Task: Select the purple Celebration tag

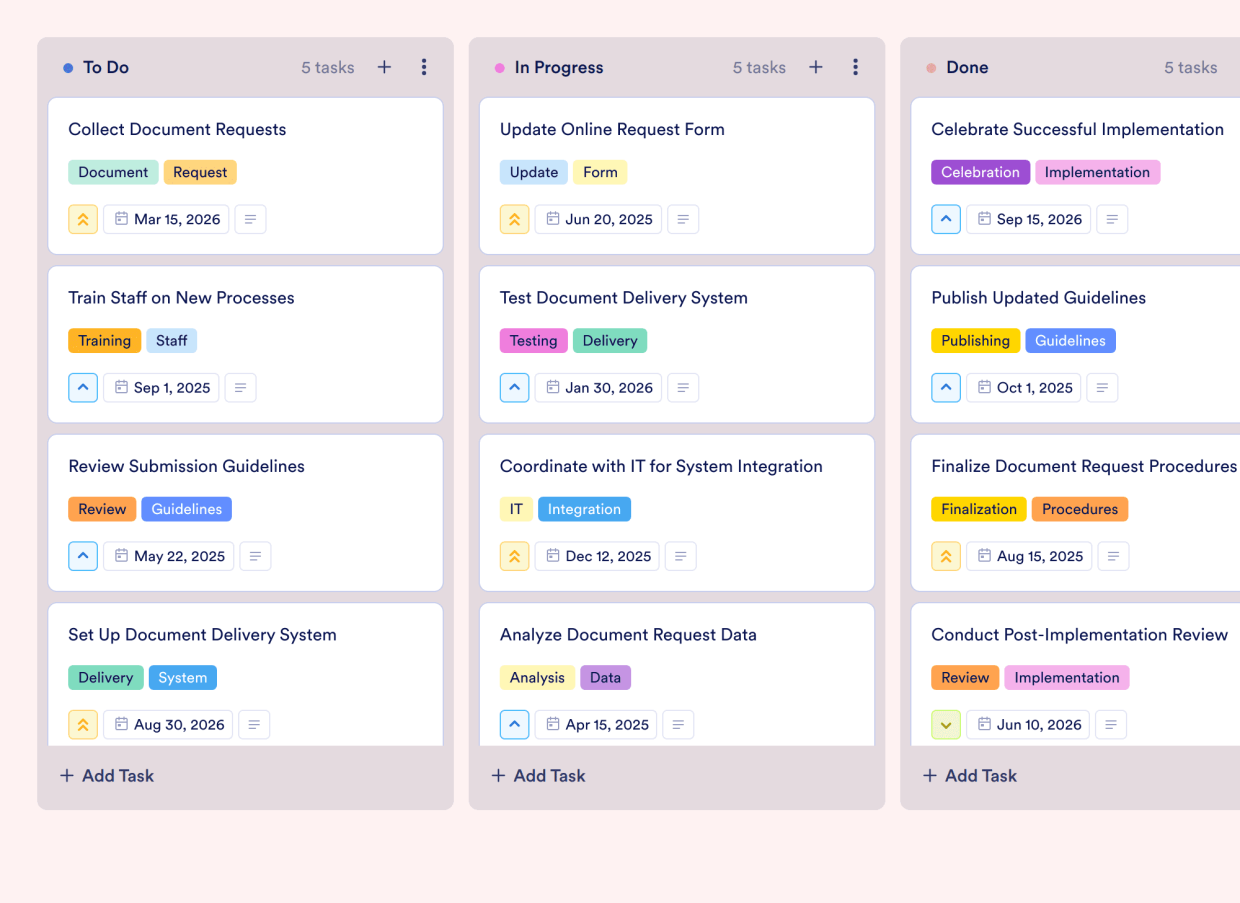Action: pos(980,172)
